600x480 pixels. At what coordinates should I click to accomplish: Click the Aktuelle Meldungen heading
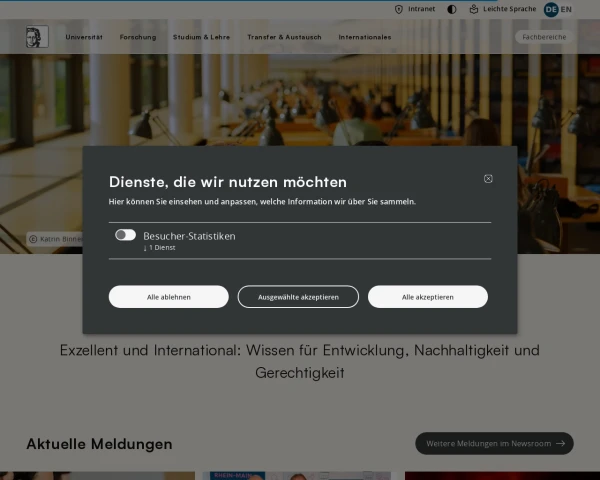tap(99, 444)
